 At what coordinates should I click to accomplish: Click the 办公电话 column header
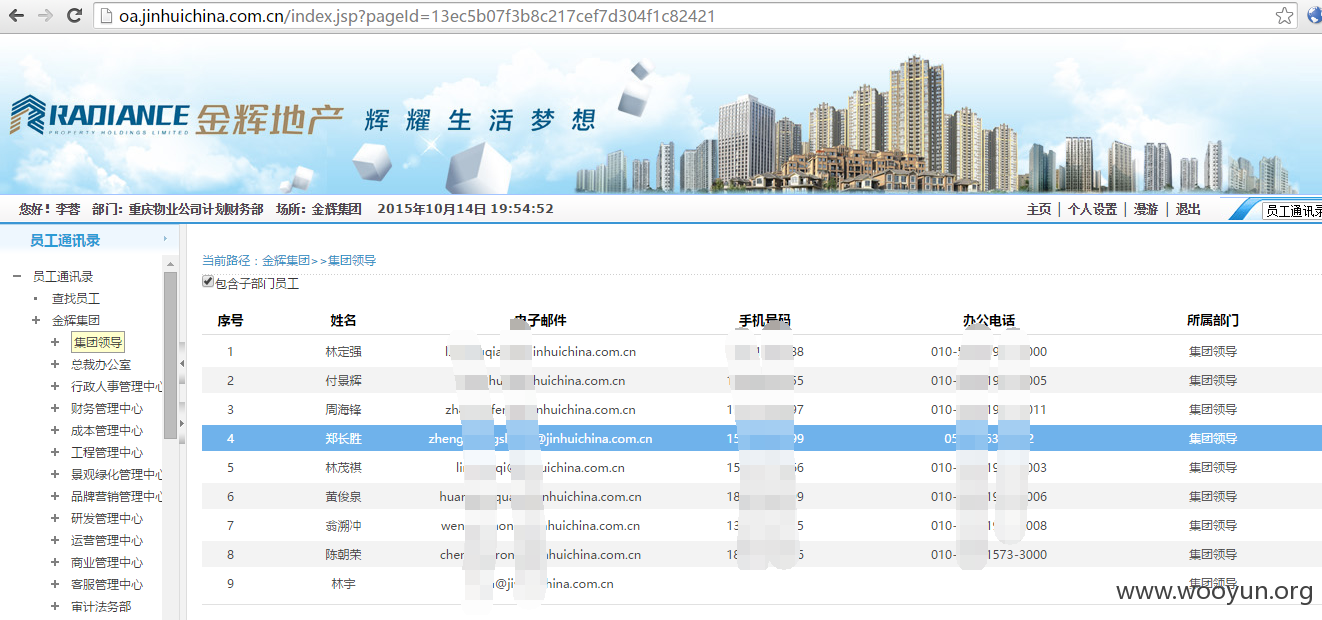[989, 320]
